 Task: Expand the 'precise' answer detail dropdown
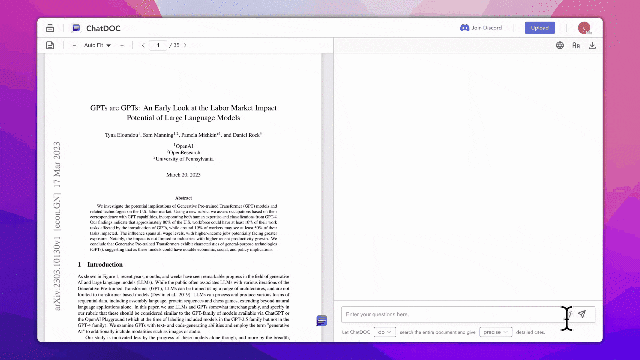coord(496,332)
